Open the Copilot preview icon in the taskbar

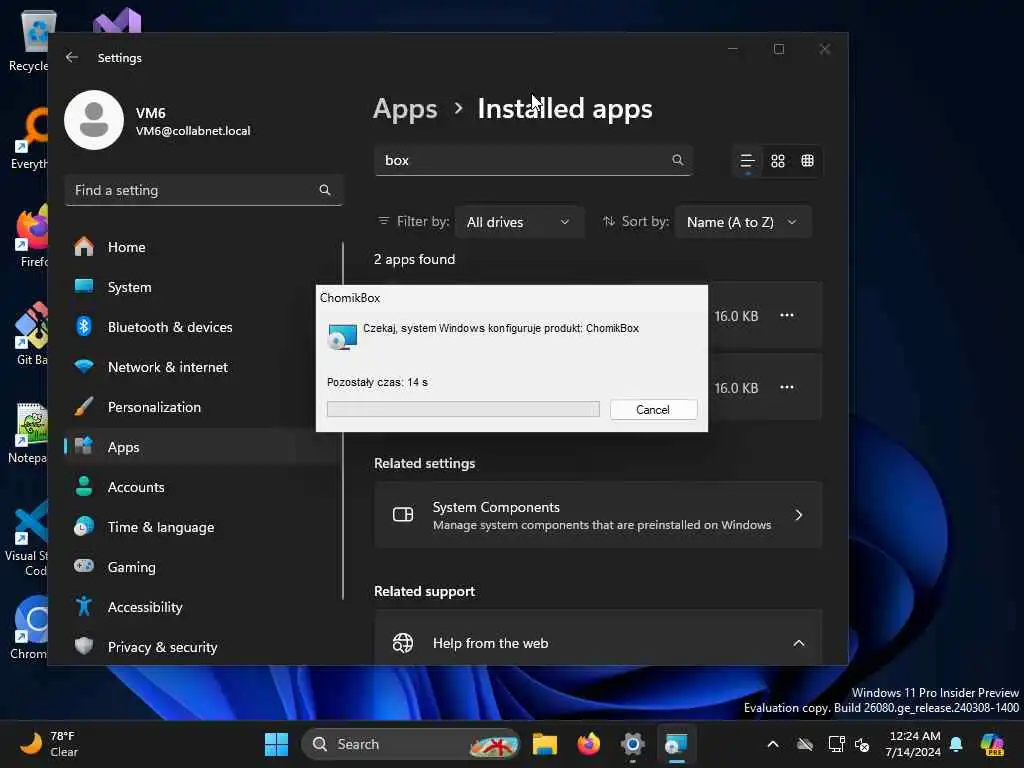991,744
